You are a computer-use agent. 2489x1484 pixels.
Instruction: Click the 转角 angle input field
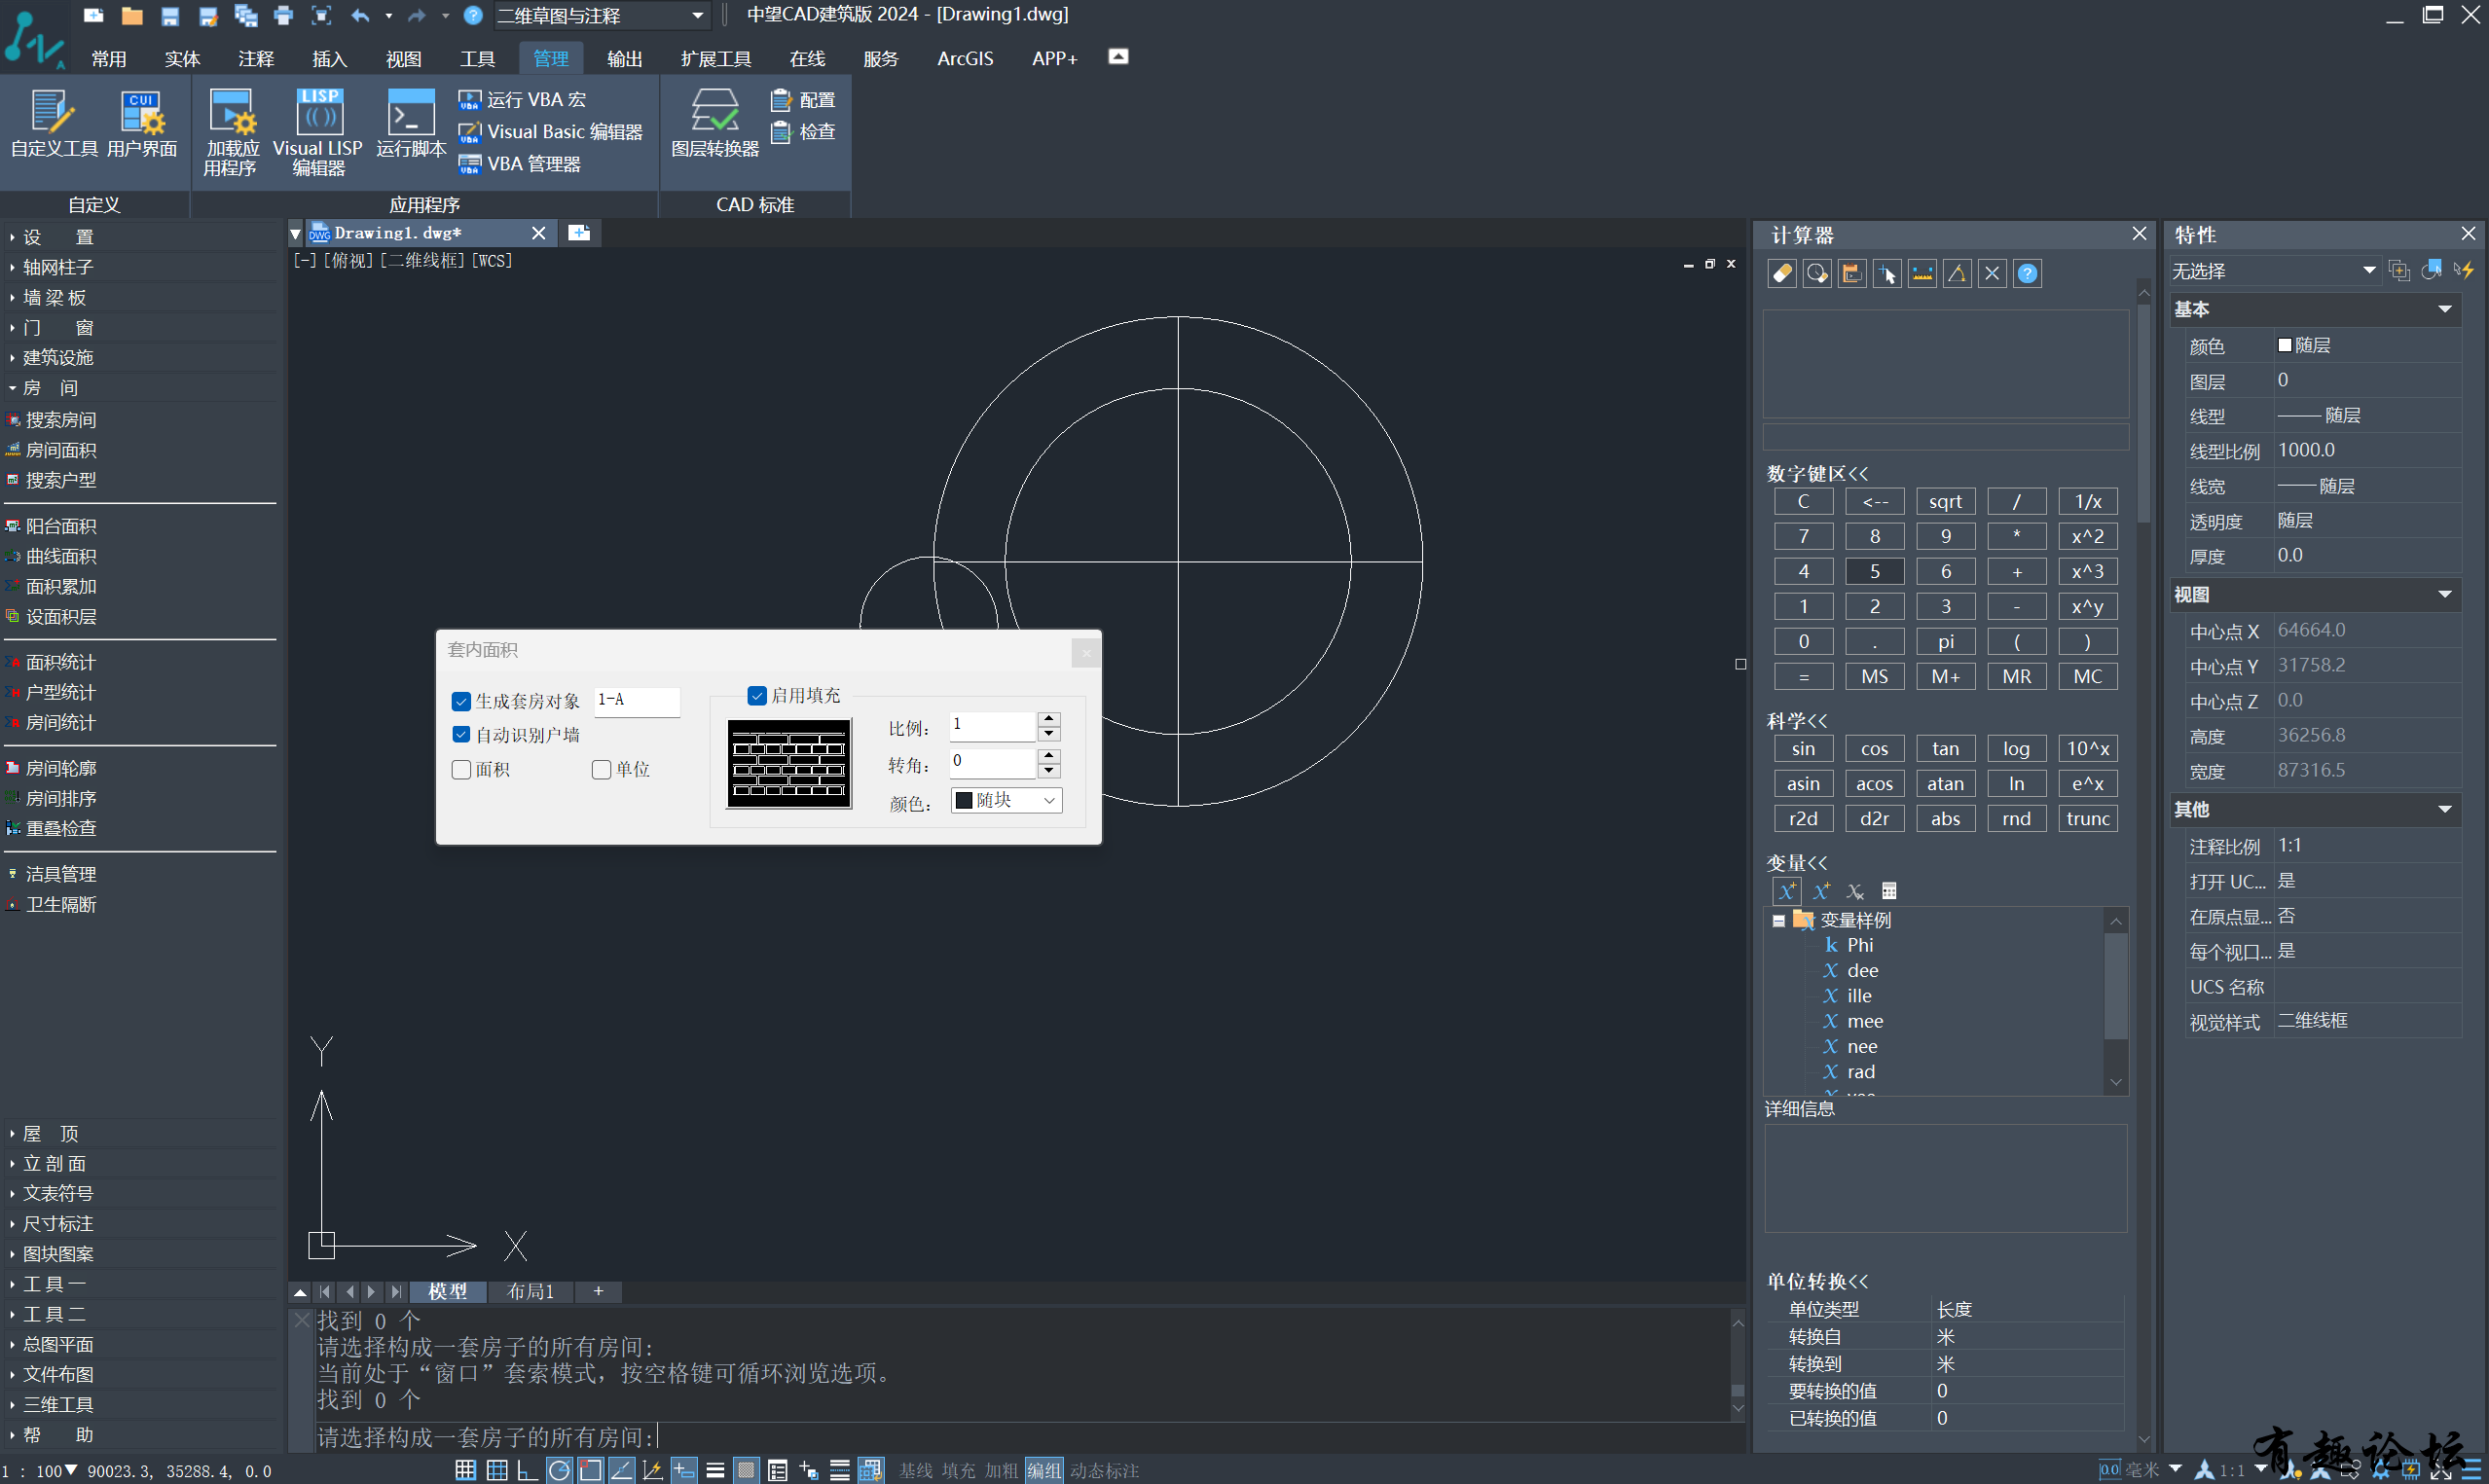[x=993, y=763]
